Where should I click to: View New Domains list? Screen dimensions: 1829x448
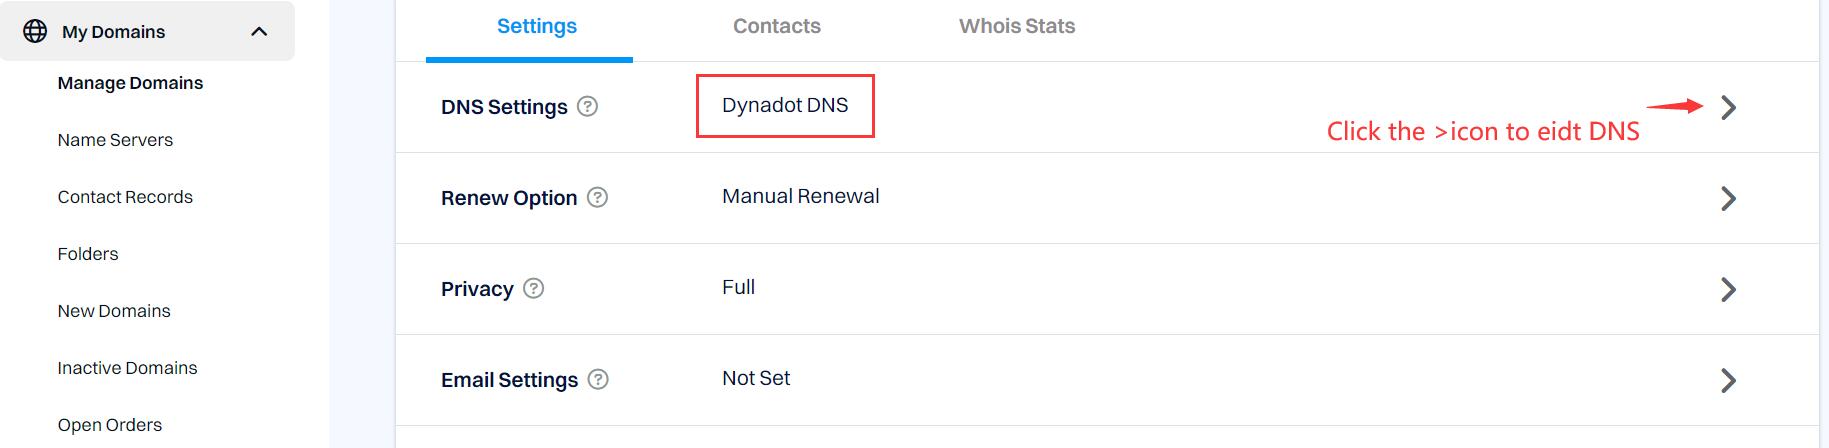(114, 311)
